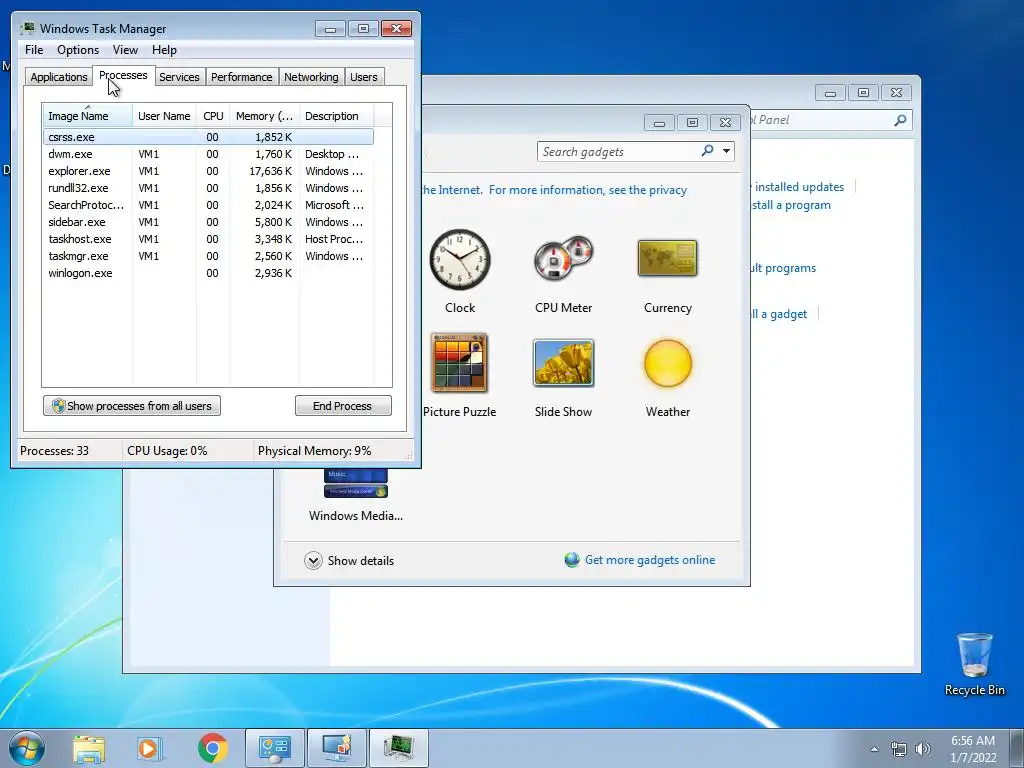
Task: Open the Recycle Bin on desktop
Action: [974, 664]
